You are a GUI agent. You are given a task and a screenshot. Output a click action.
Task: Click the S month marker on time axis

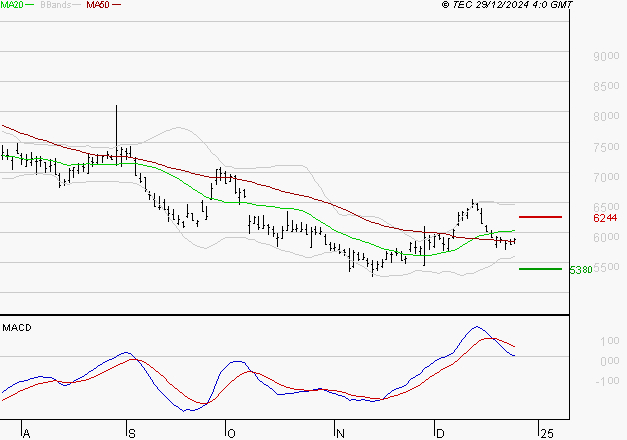(x=132, y=434)
